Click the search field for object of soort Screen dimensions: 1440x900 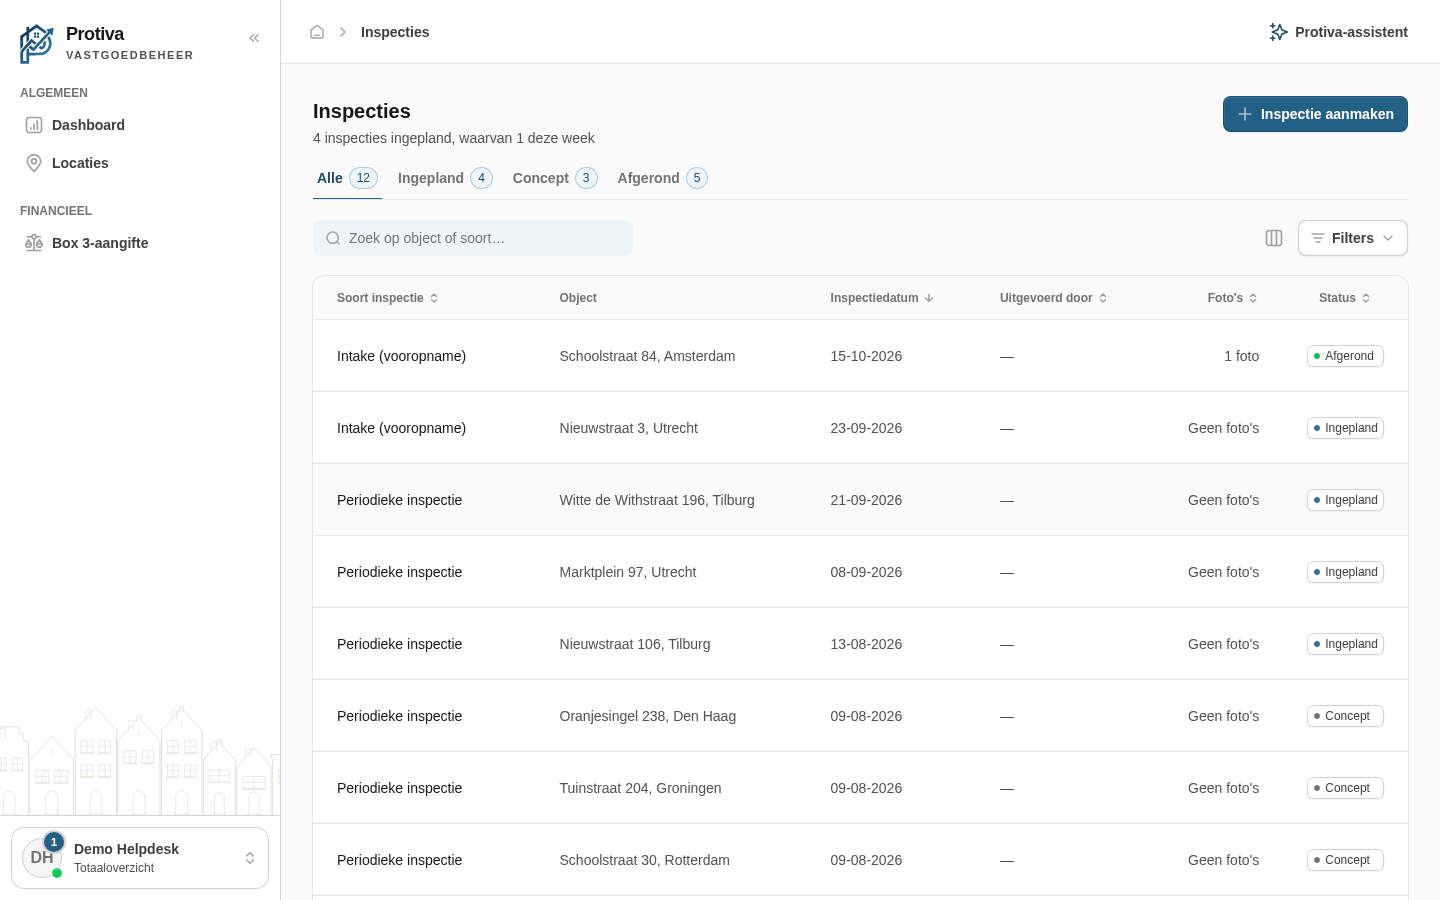pos(473,238)
